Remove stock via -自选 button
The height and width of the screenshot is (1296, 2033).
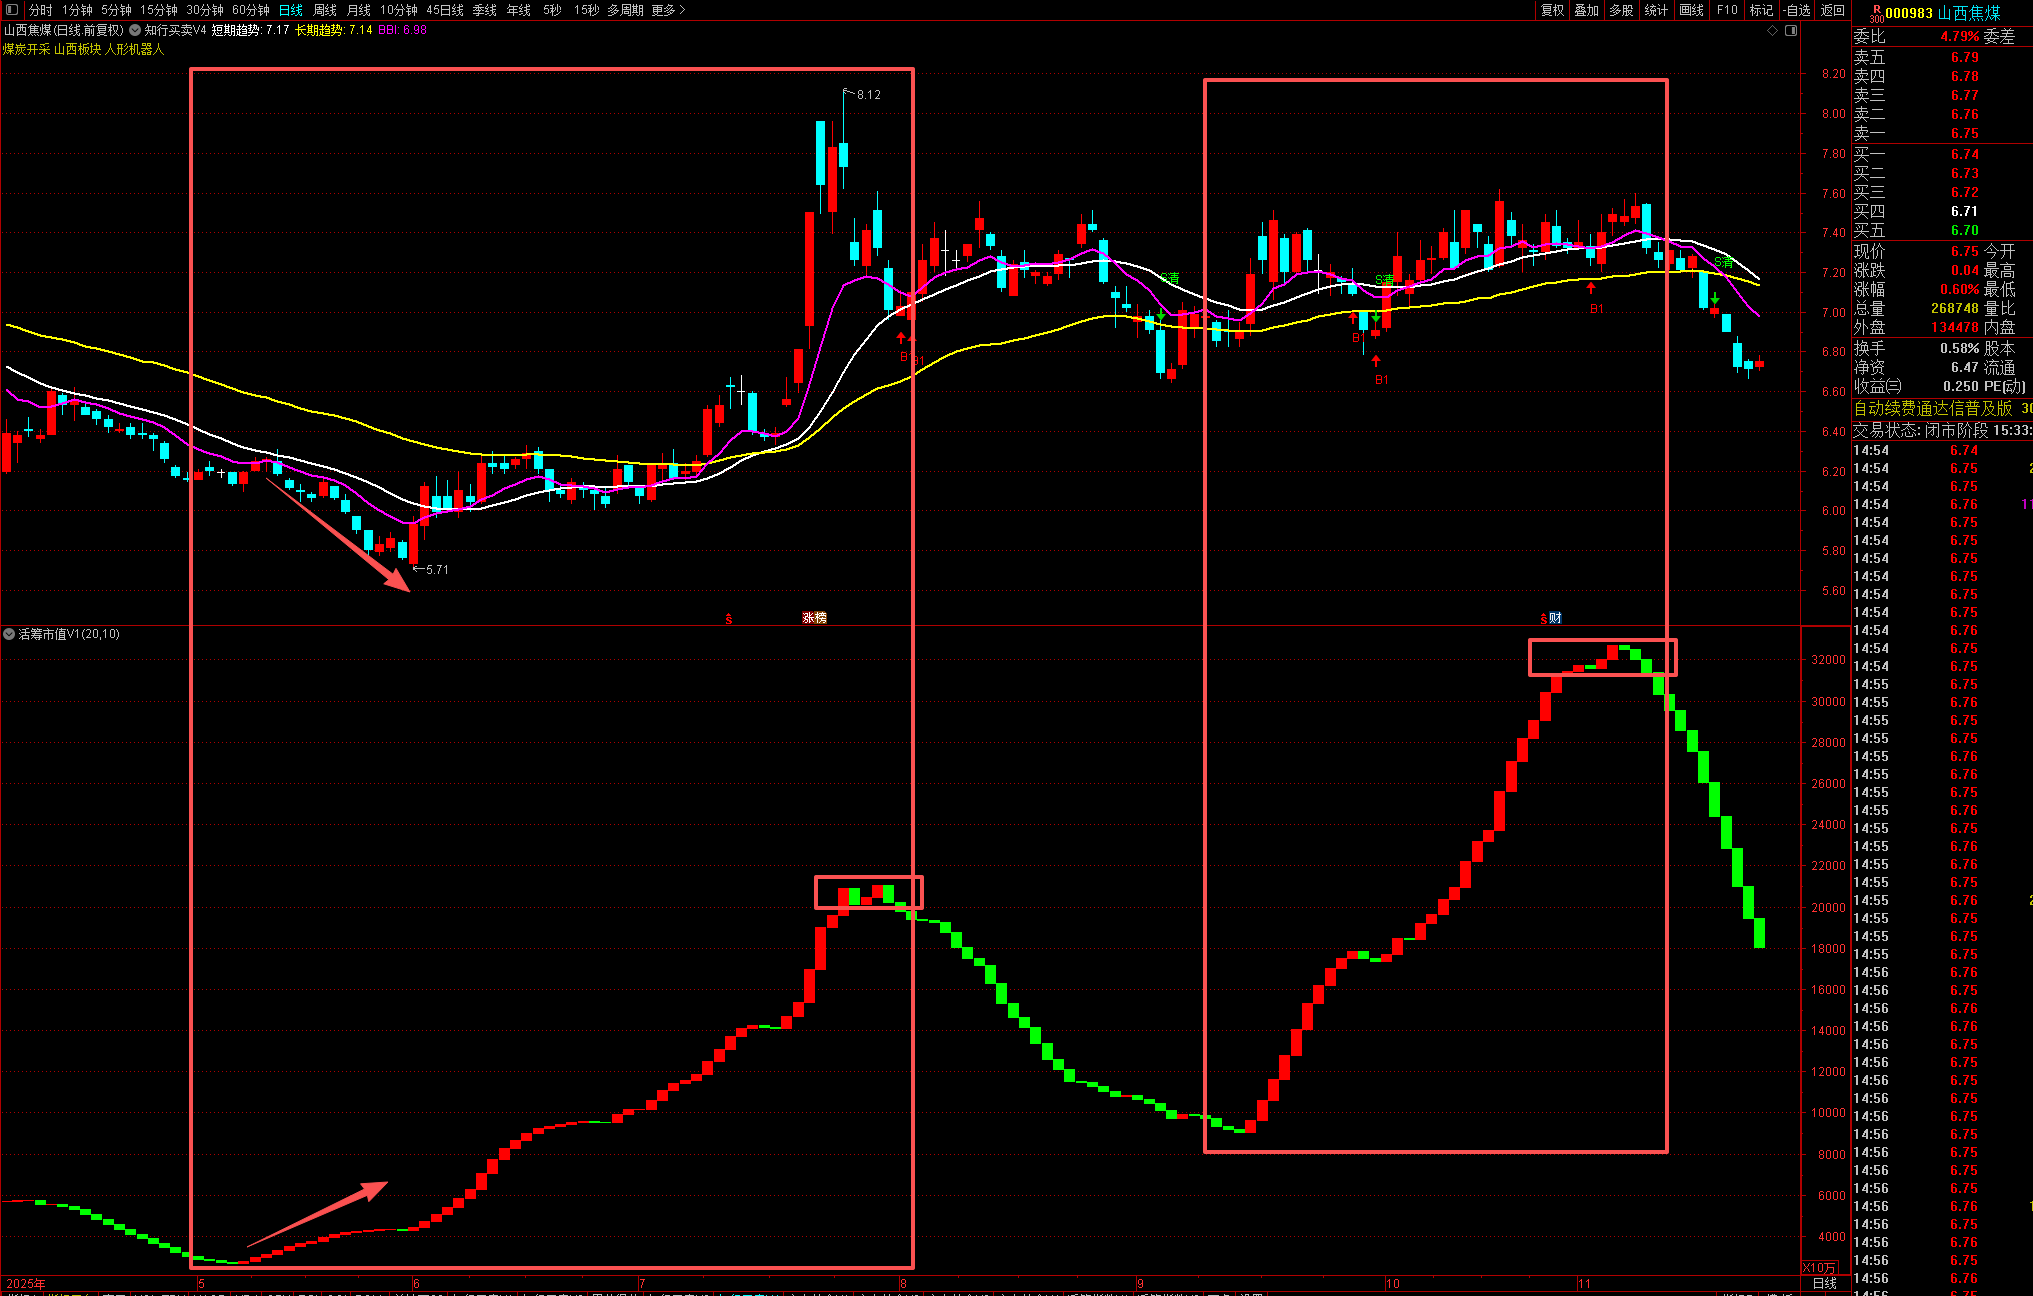[x=1797, y=10]
